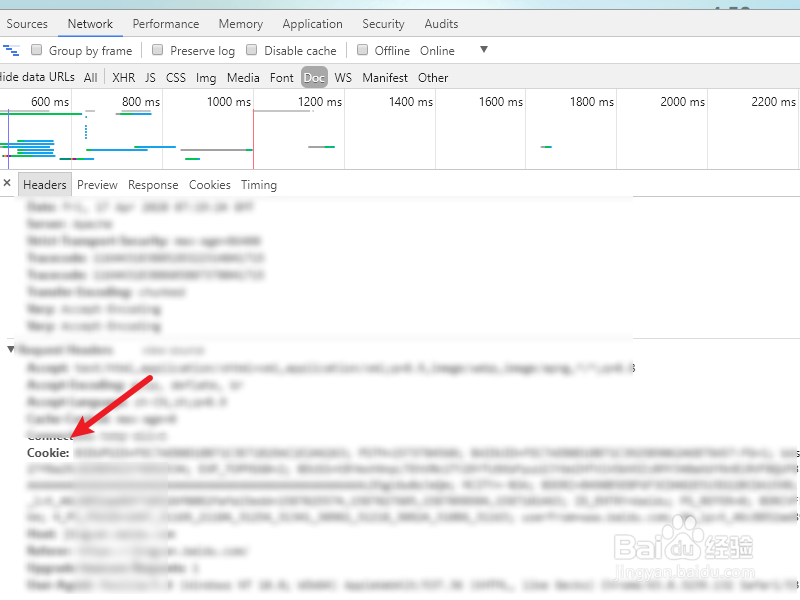Click the 600 ms timeline label
The height and width of the screenshot is (600, 800).
point(50,102)
